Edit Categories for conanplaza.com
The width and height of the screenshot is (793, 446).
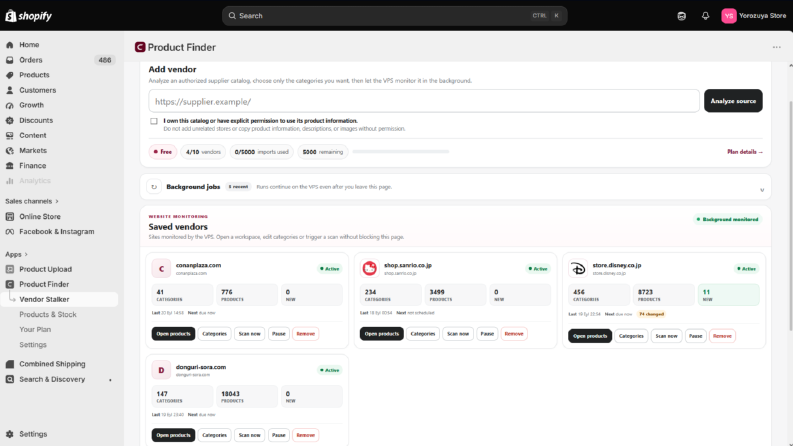[x=214, y=334]
